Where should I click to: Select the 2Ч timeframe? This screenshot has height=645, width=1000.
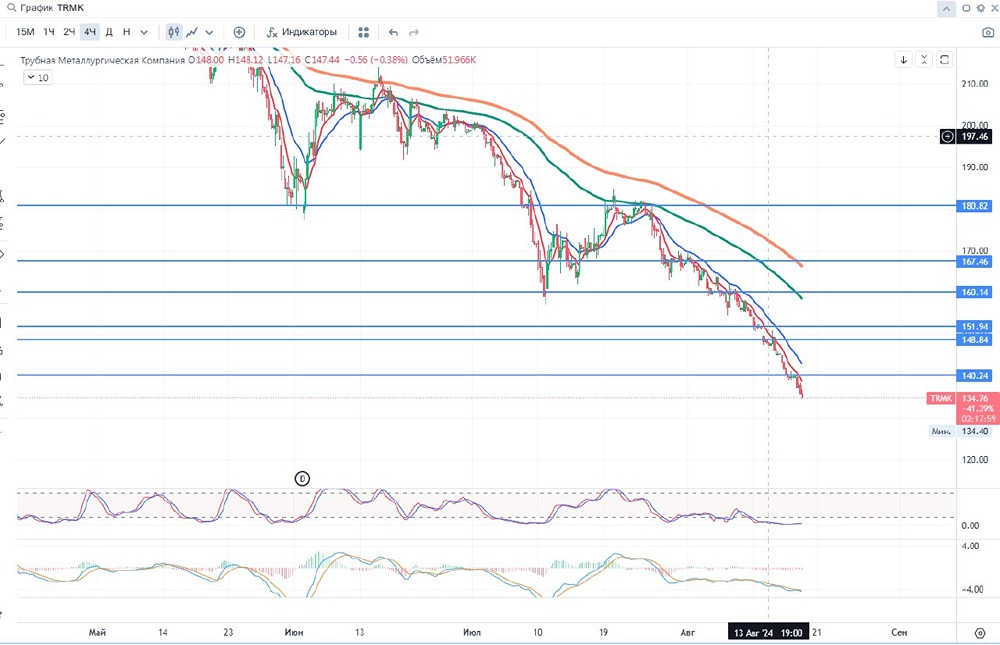[x=70, y=32]
